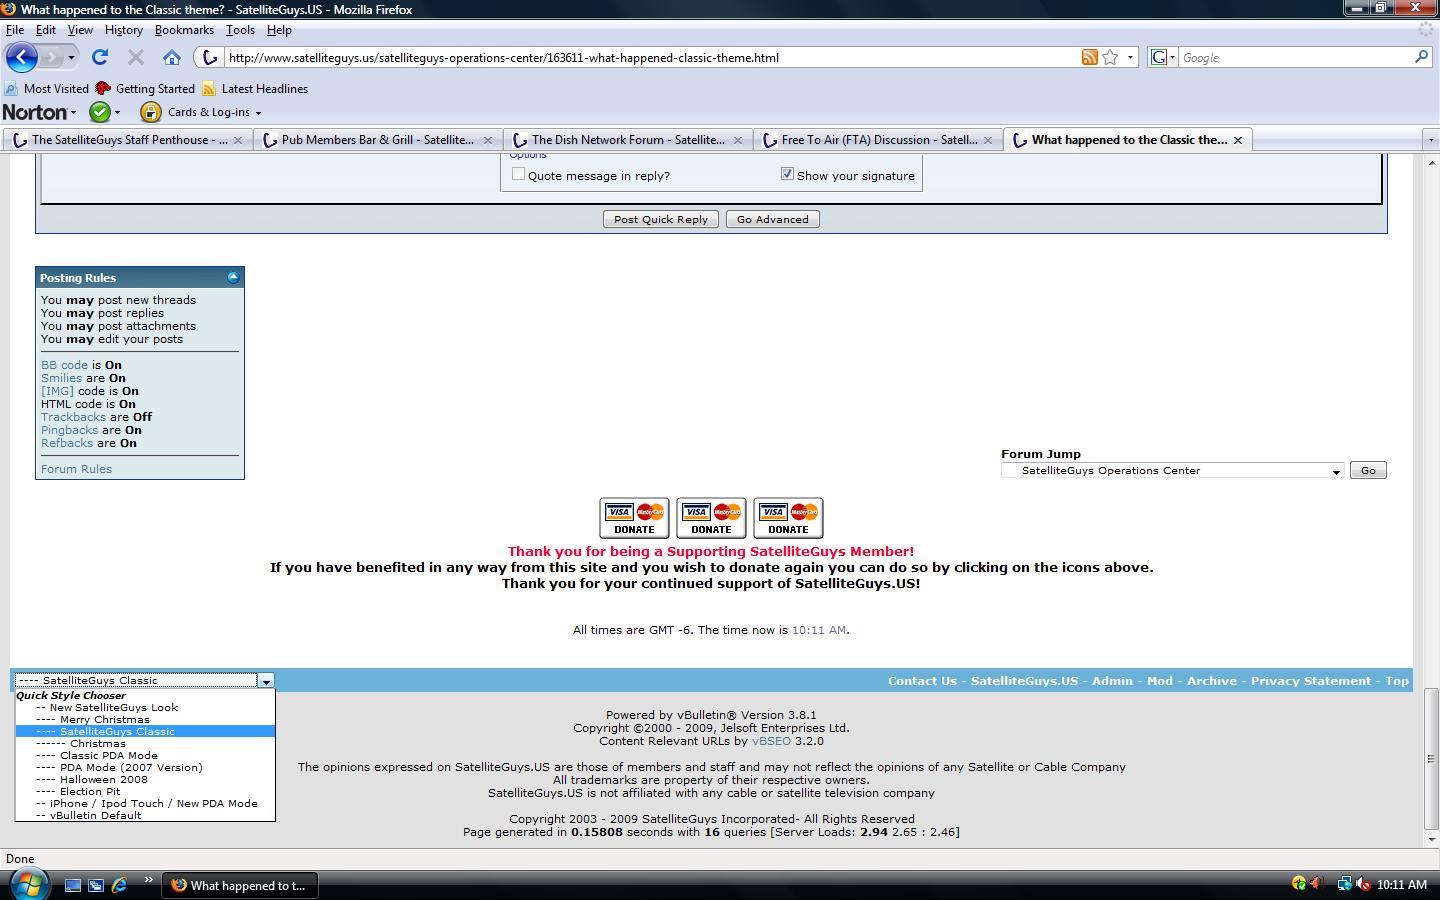The width and height of the screenshot is (1440, 900).
Task: Click the Google search input box
Action: point(1295,57)
